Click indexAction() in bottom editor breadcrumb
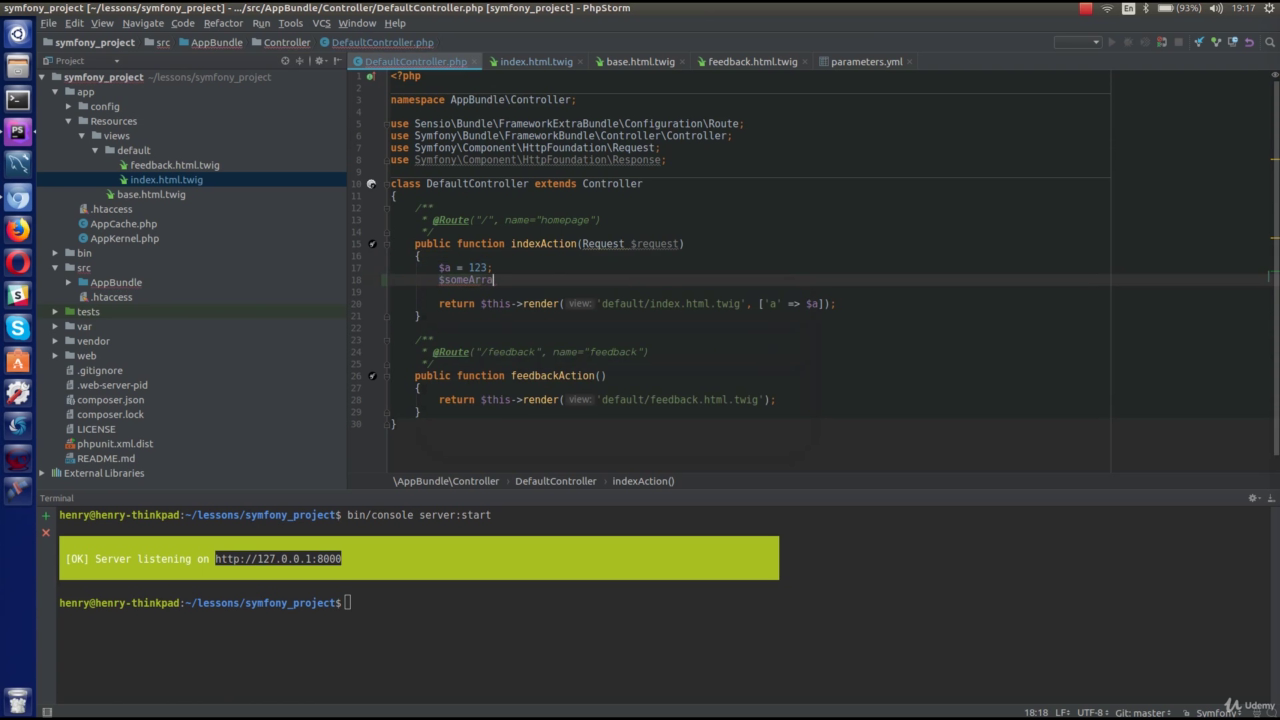This screenshot has height=720, width=1280. click(643, 481)
